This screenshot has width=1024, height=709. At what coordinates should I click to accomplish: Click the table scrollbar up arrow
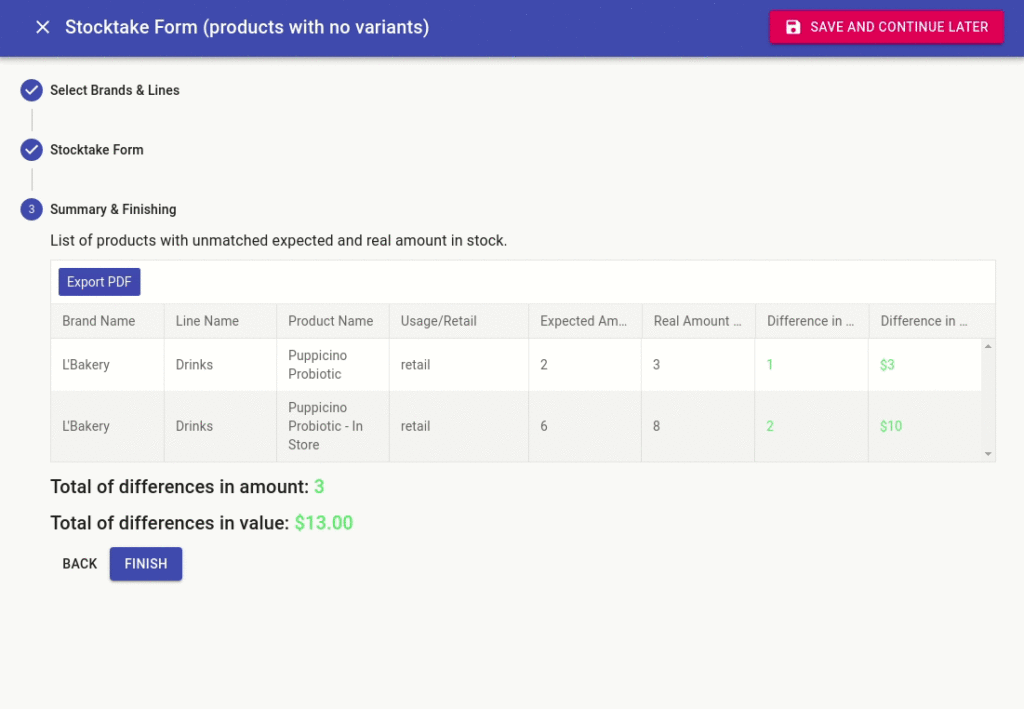coord(988,346)
